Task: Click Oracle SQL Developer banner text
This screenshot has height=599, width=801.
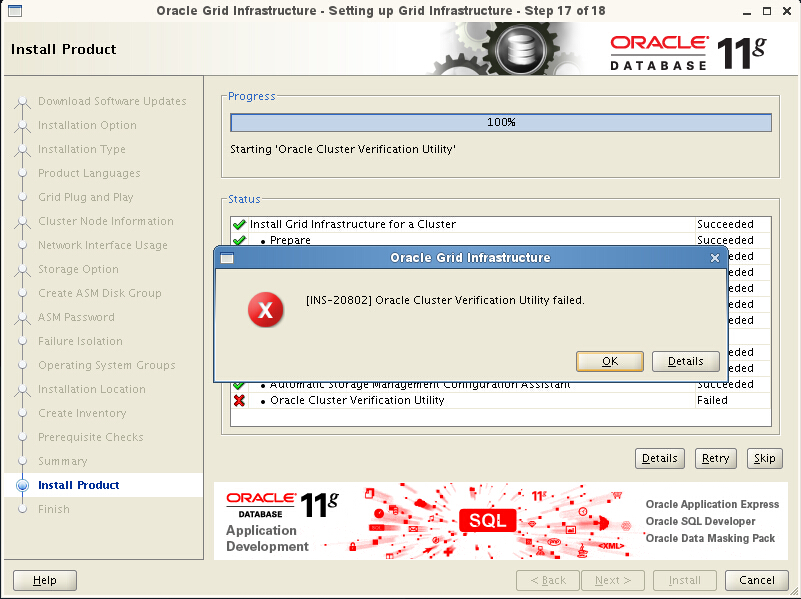Action: (x=700, y=521)
